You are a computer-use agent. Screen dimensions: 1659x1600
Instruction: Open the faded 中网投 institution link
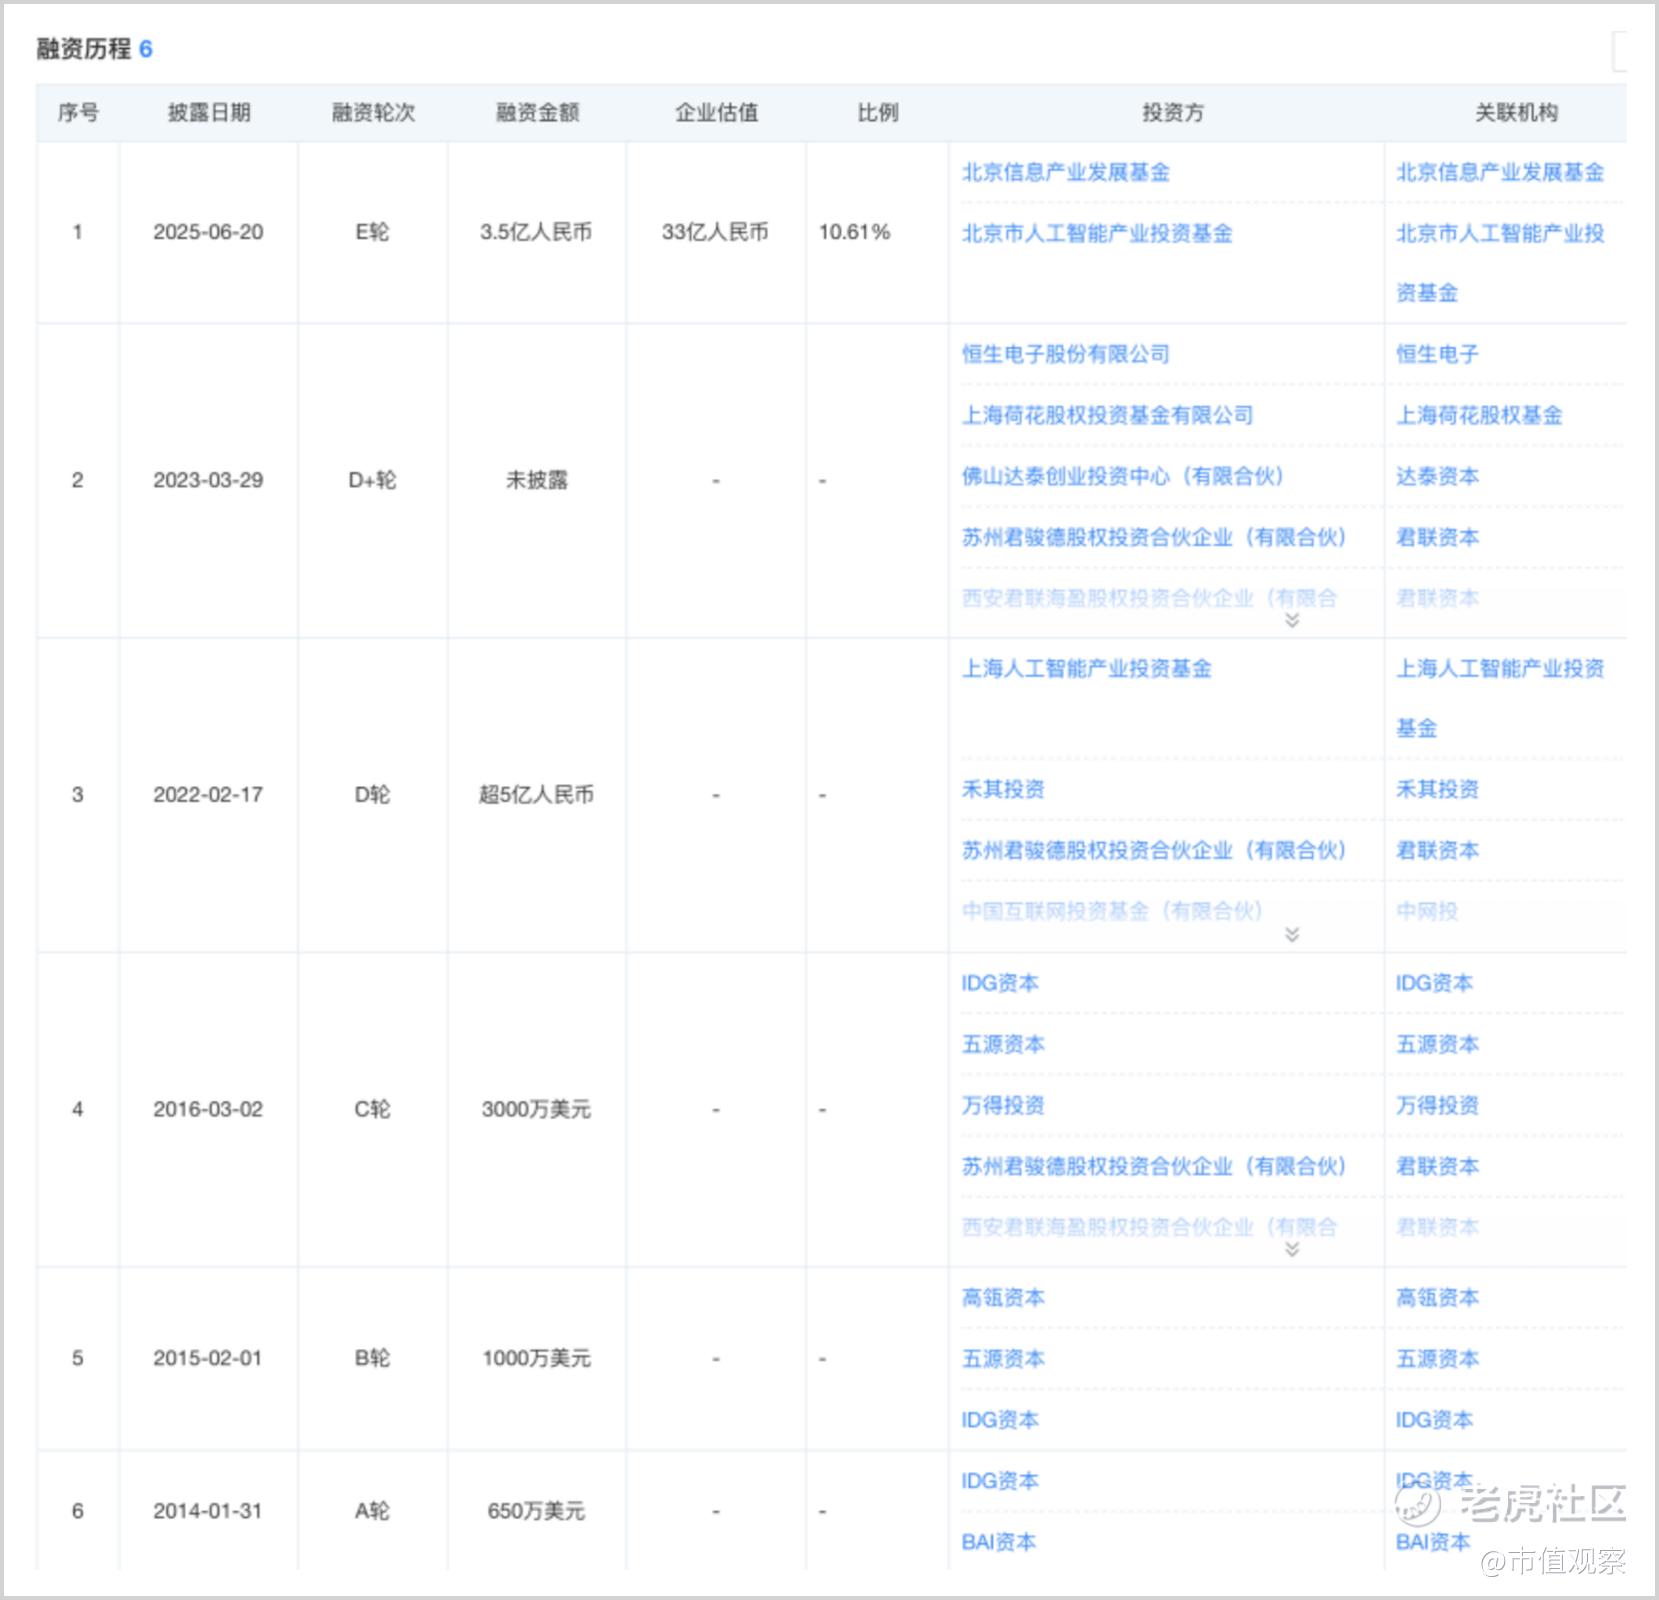point(1427,911)
